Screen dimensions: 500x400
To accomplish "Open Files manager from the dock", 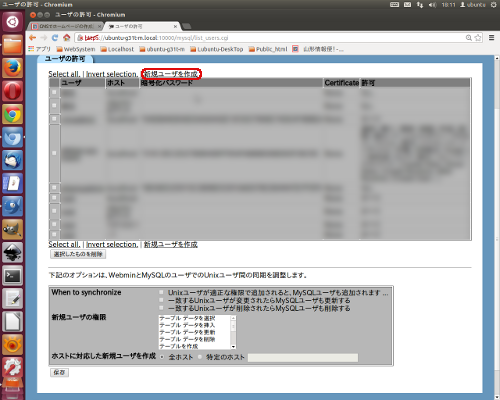I will click(x=12, y=45).
